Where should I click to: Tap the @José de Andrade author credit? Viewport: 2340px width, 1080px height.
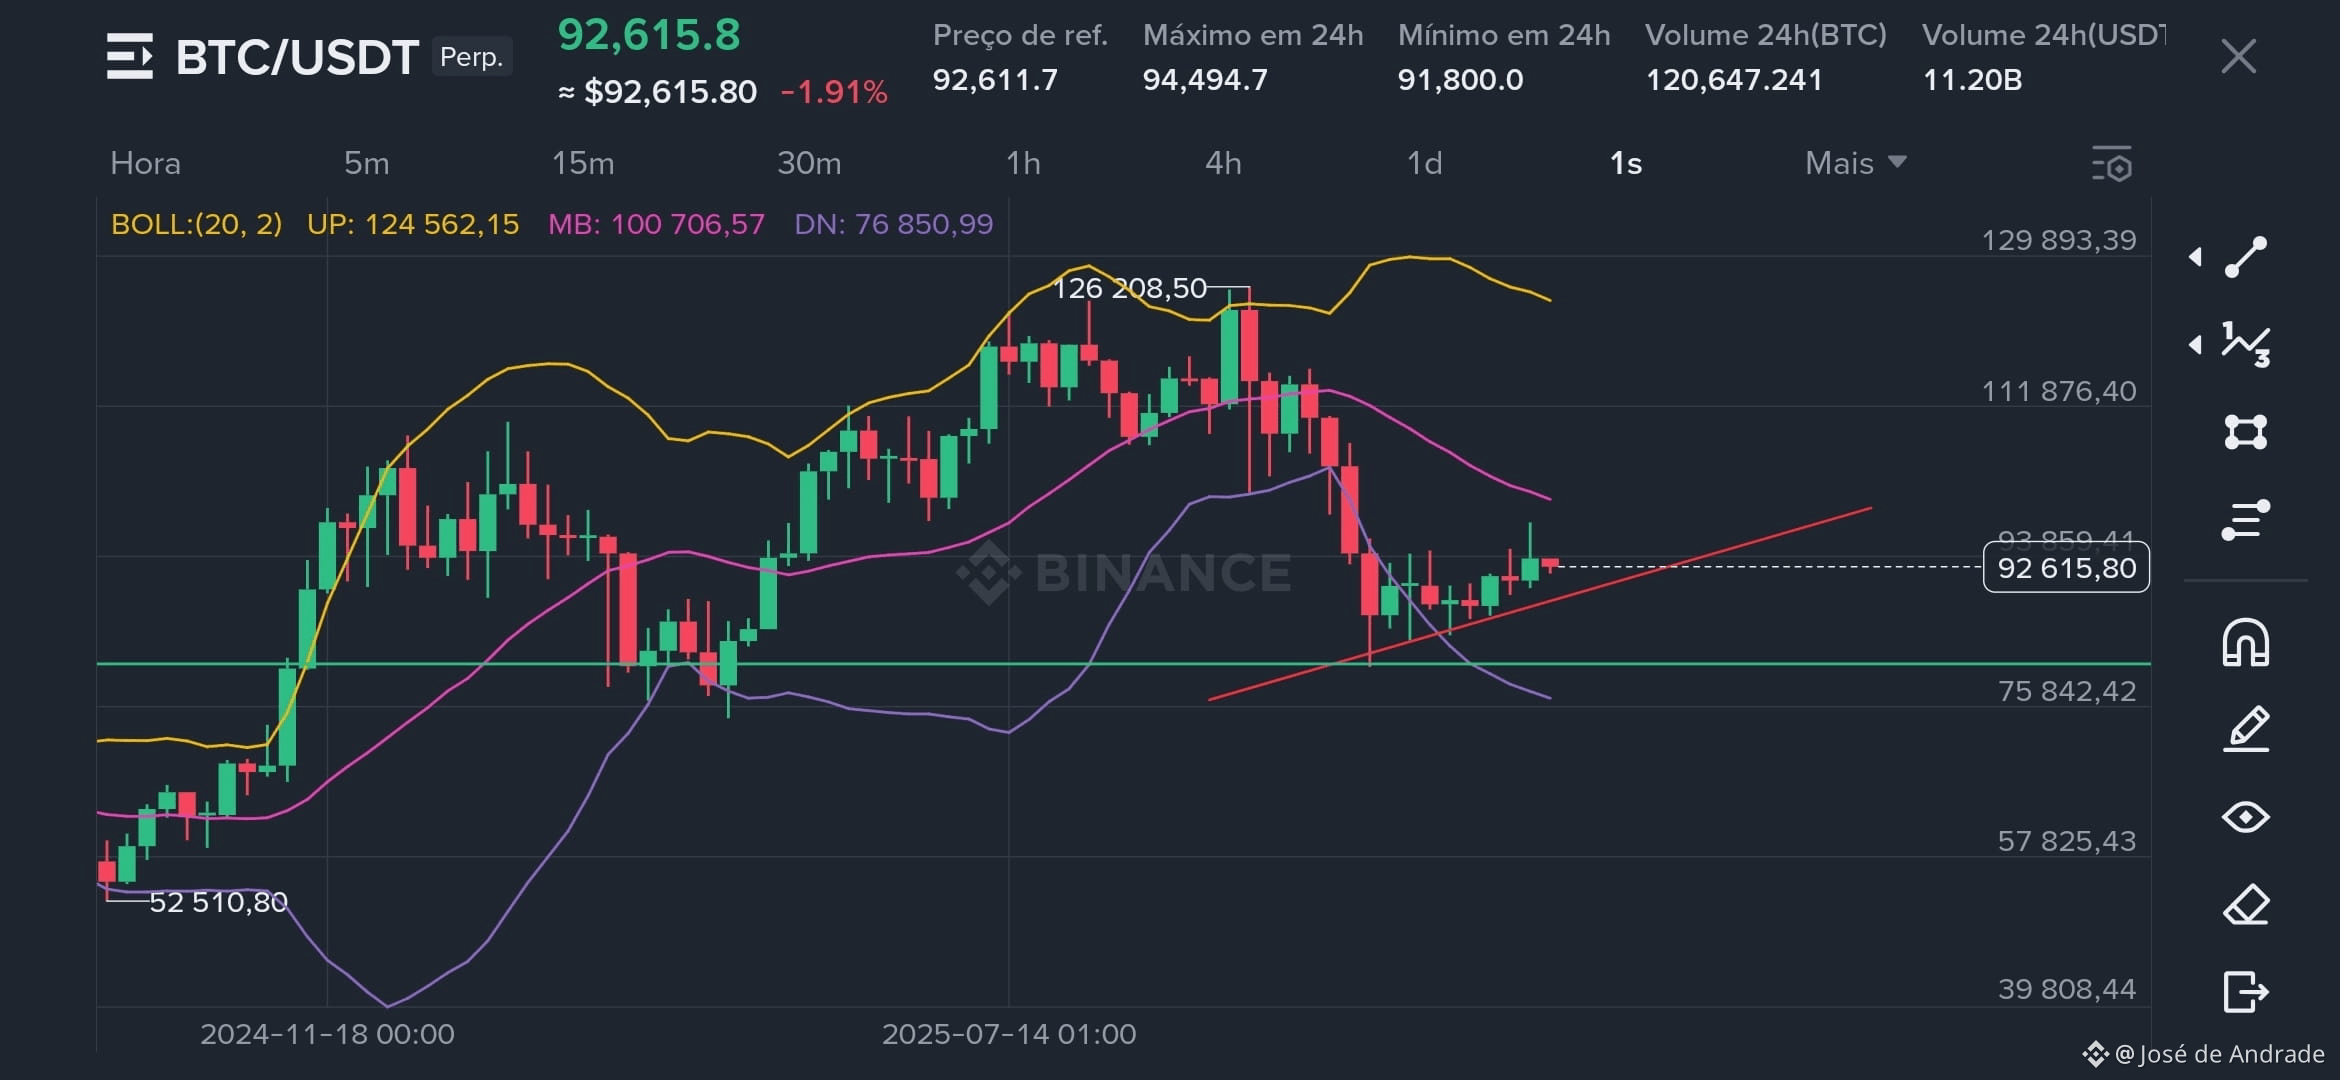[x=2203, y=1054]
